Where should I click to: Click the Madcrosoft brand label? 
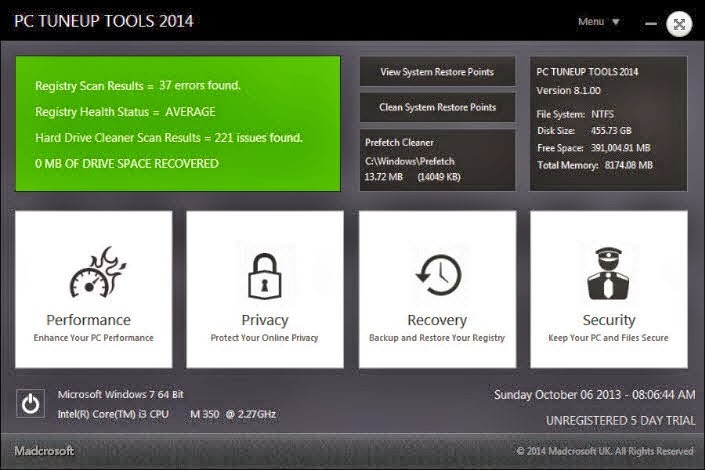pyautogui.click(x=44, y=451)
